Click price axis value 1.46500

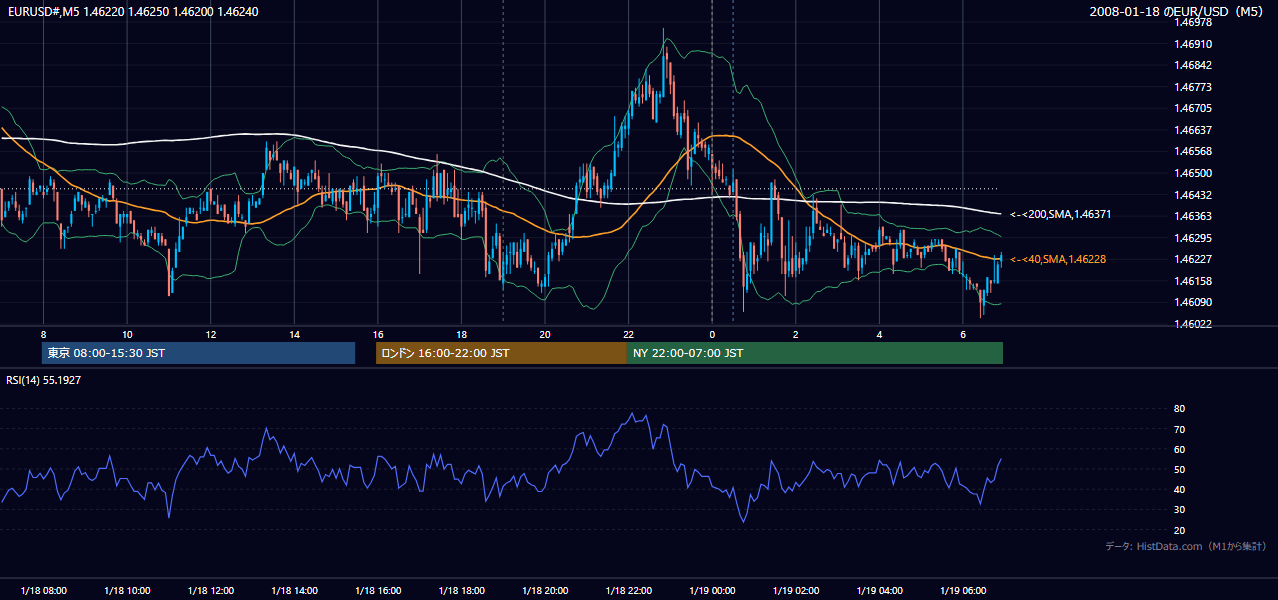[x=1194, y=173]
